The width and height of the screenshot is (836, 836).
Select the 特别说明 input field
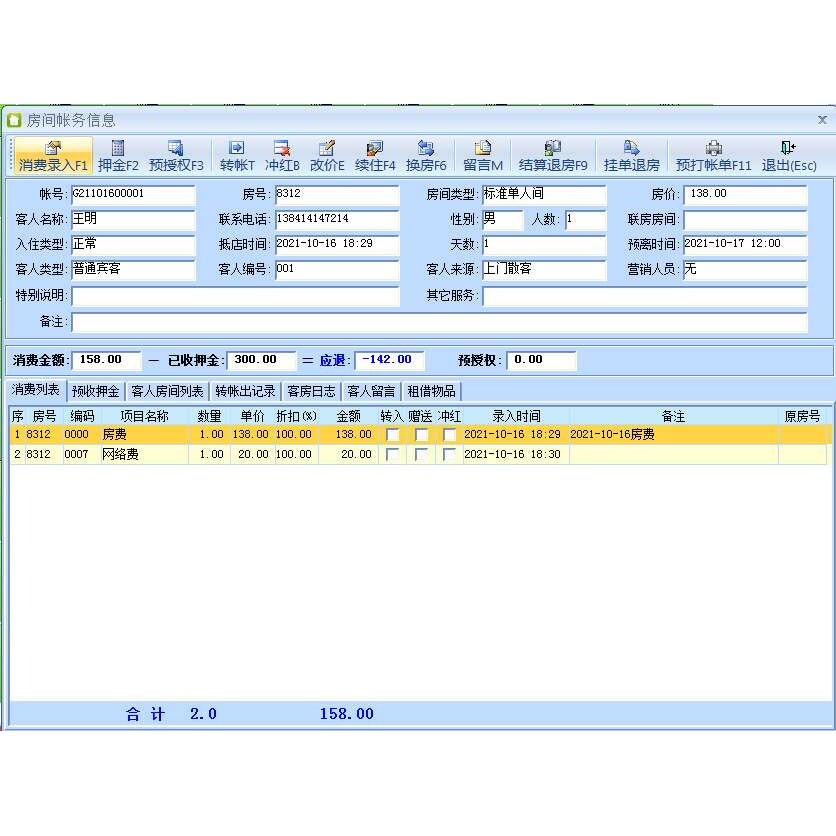235,296
